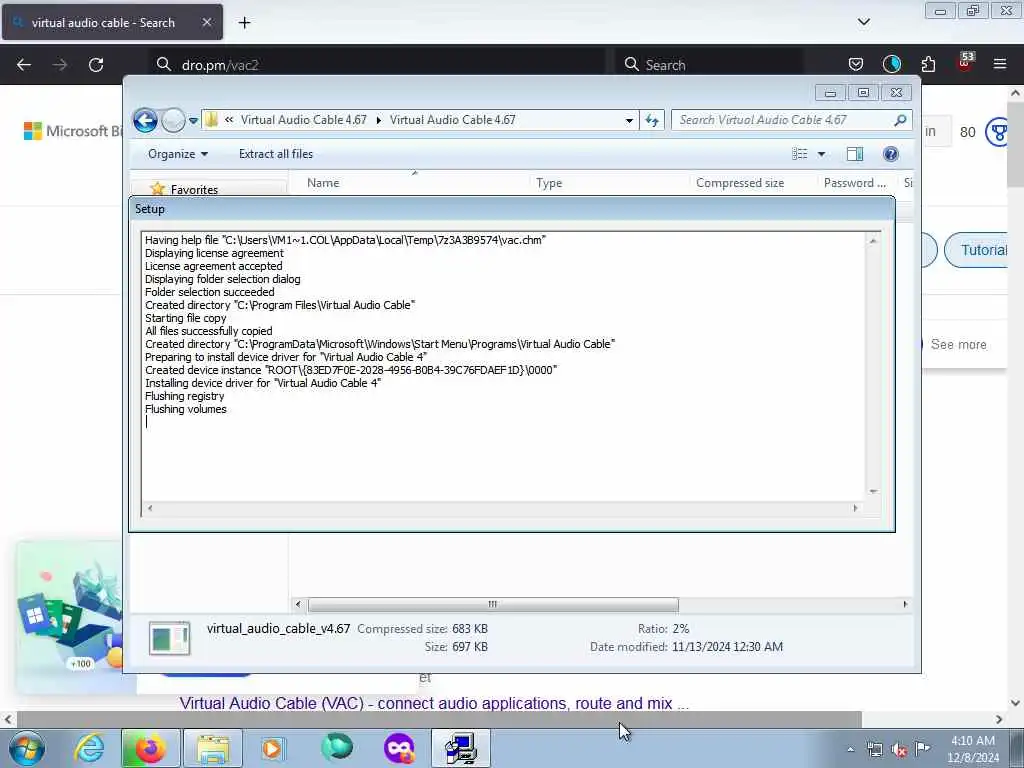This screenshot has width=1024, height=768.
Task: Toggle the Explorer preview pane icon
Action: pos(855,154)
